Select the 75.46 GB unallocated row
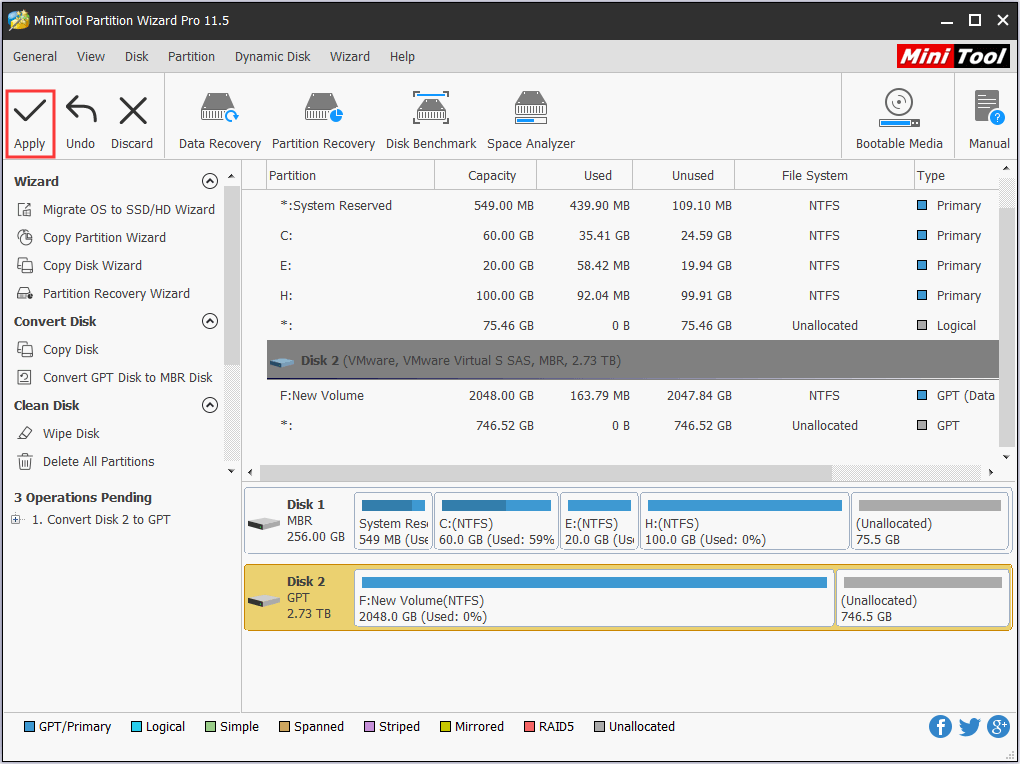Screen dimensions: 1020x764 (x=632, y=325)
